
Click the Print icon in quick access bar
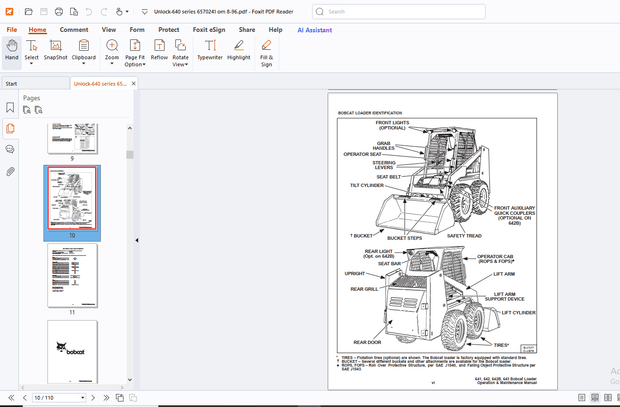click(59, 11)
